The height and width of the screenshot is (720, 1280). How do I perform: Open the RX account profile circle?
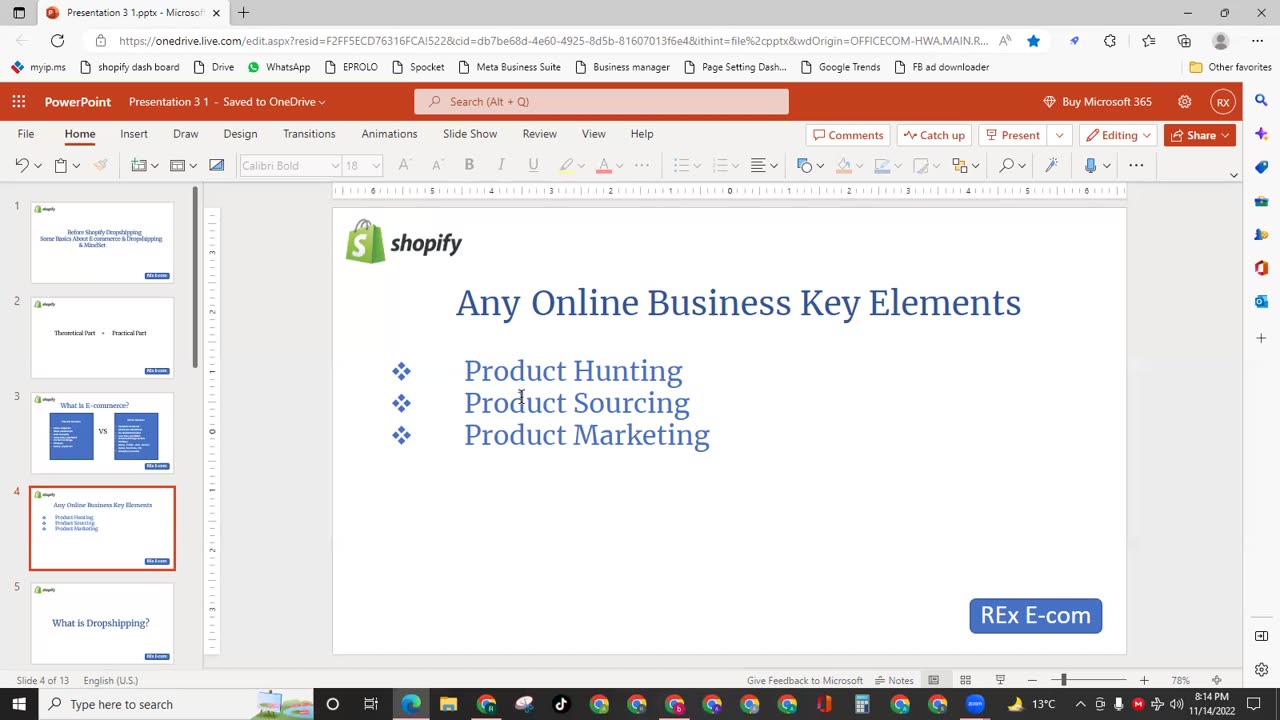(1223, 101)
